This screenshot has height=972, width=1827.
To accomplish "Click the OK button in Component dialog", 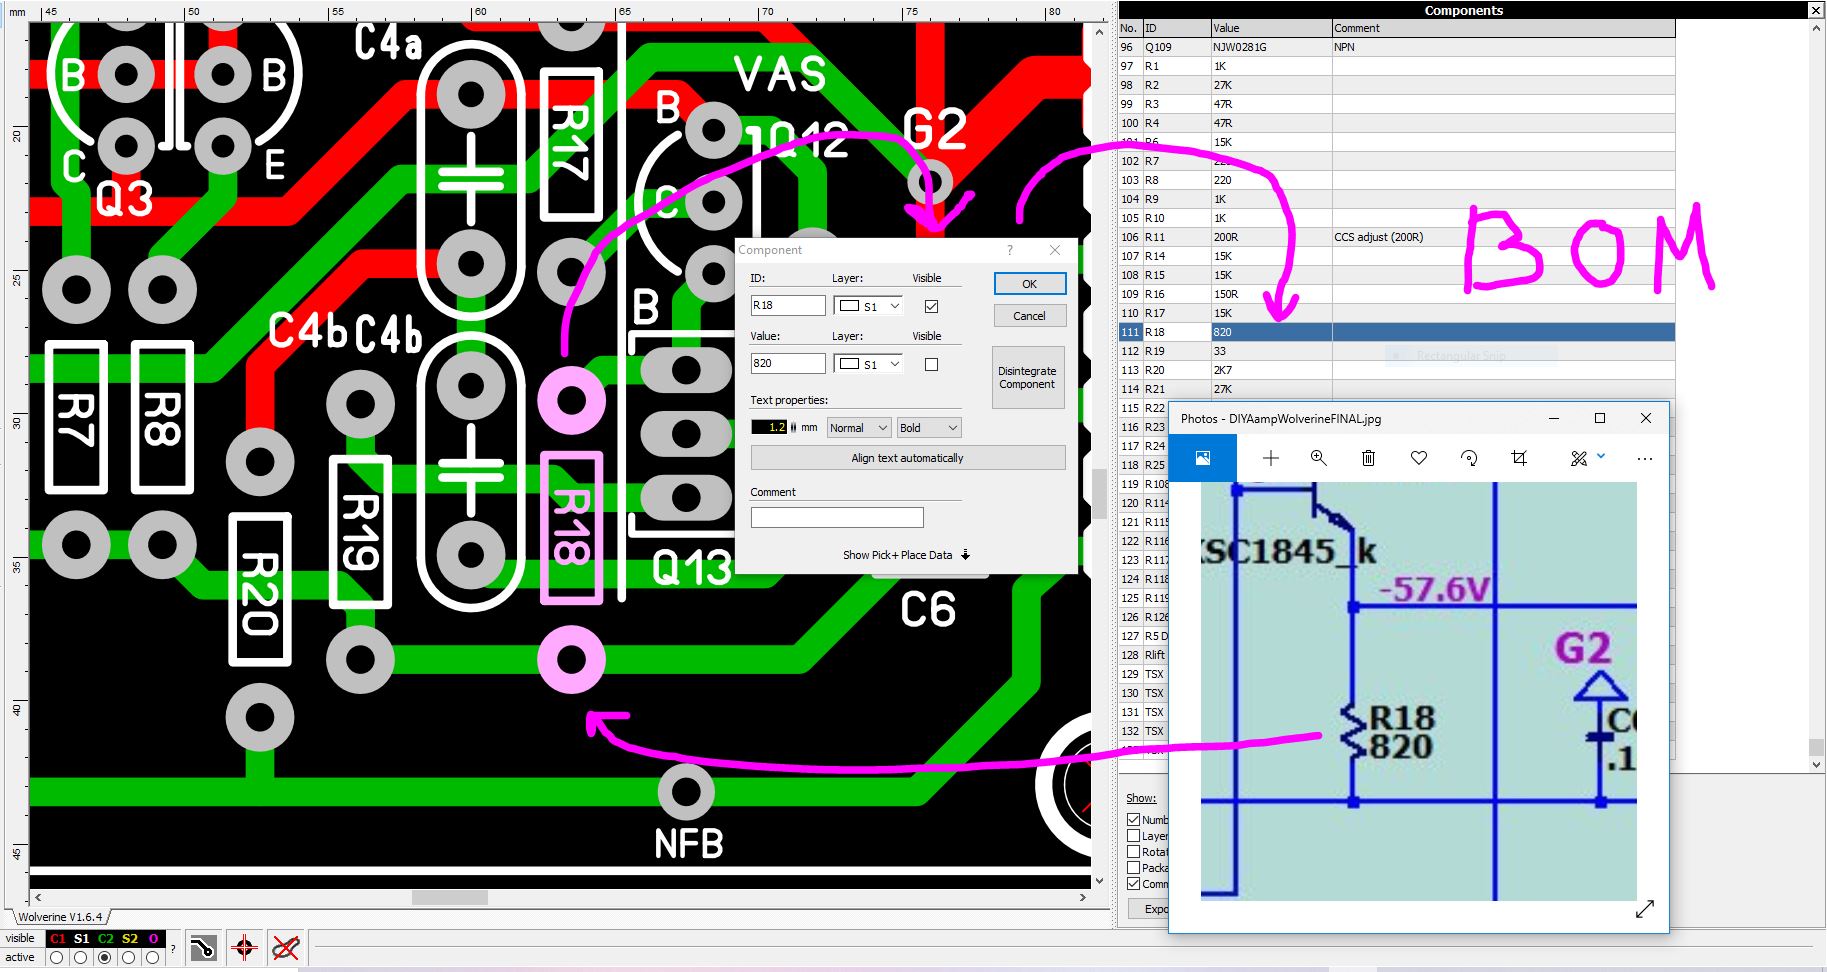I will coord(1030,284).
